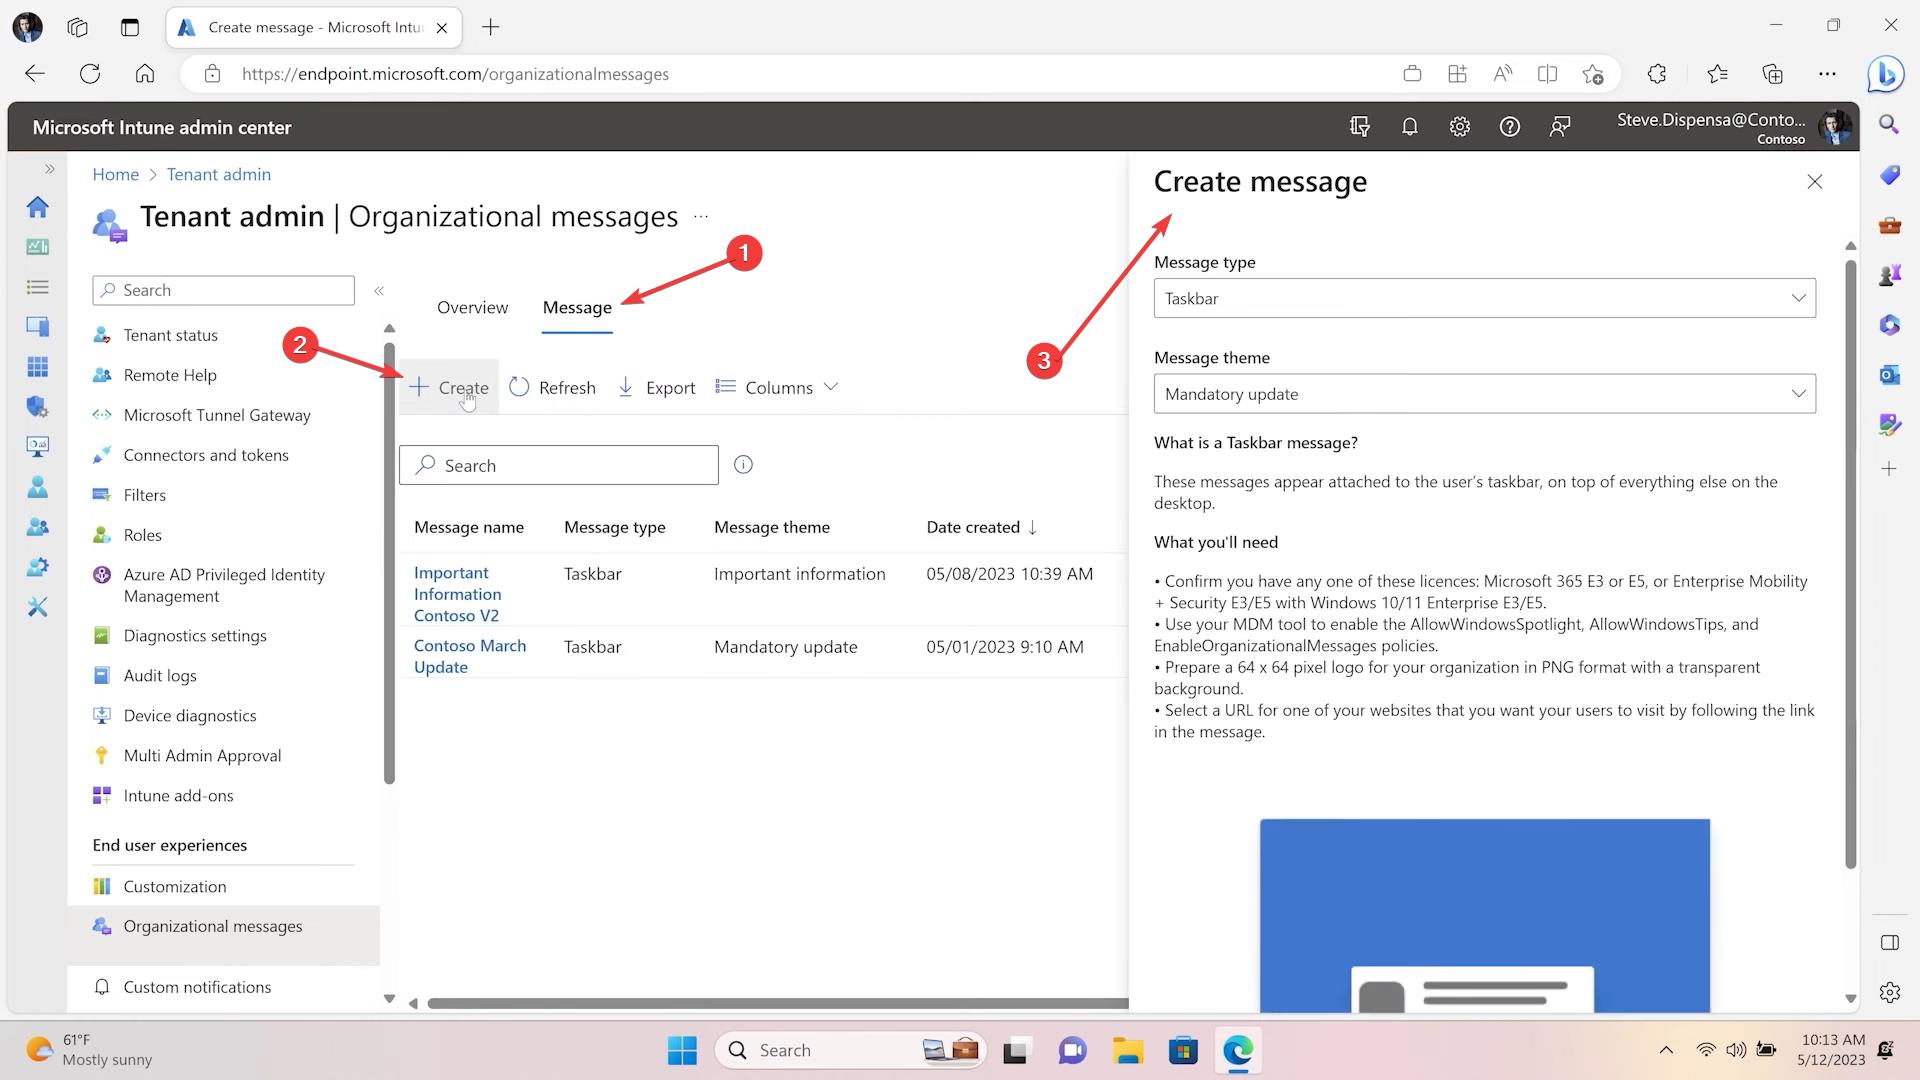Select Custom notifications in sidebar menu
This screenshot has width=1920, height=1080.
point(197,987)
